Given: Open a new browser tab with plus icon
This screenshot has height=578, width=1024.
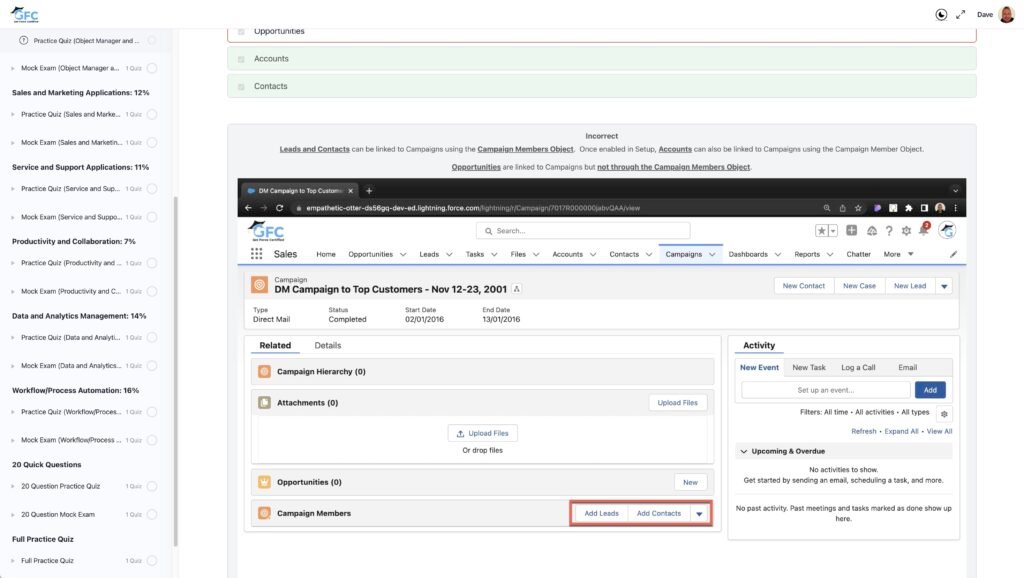Looking at the screenshot, I should tap(369, 191).
